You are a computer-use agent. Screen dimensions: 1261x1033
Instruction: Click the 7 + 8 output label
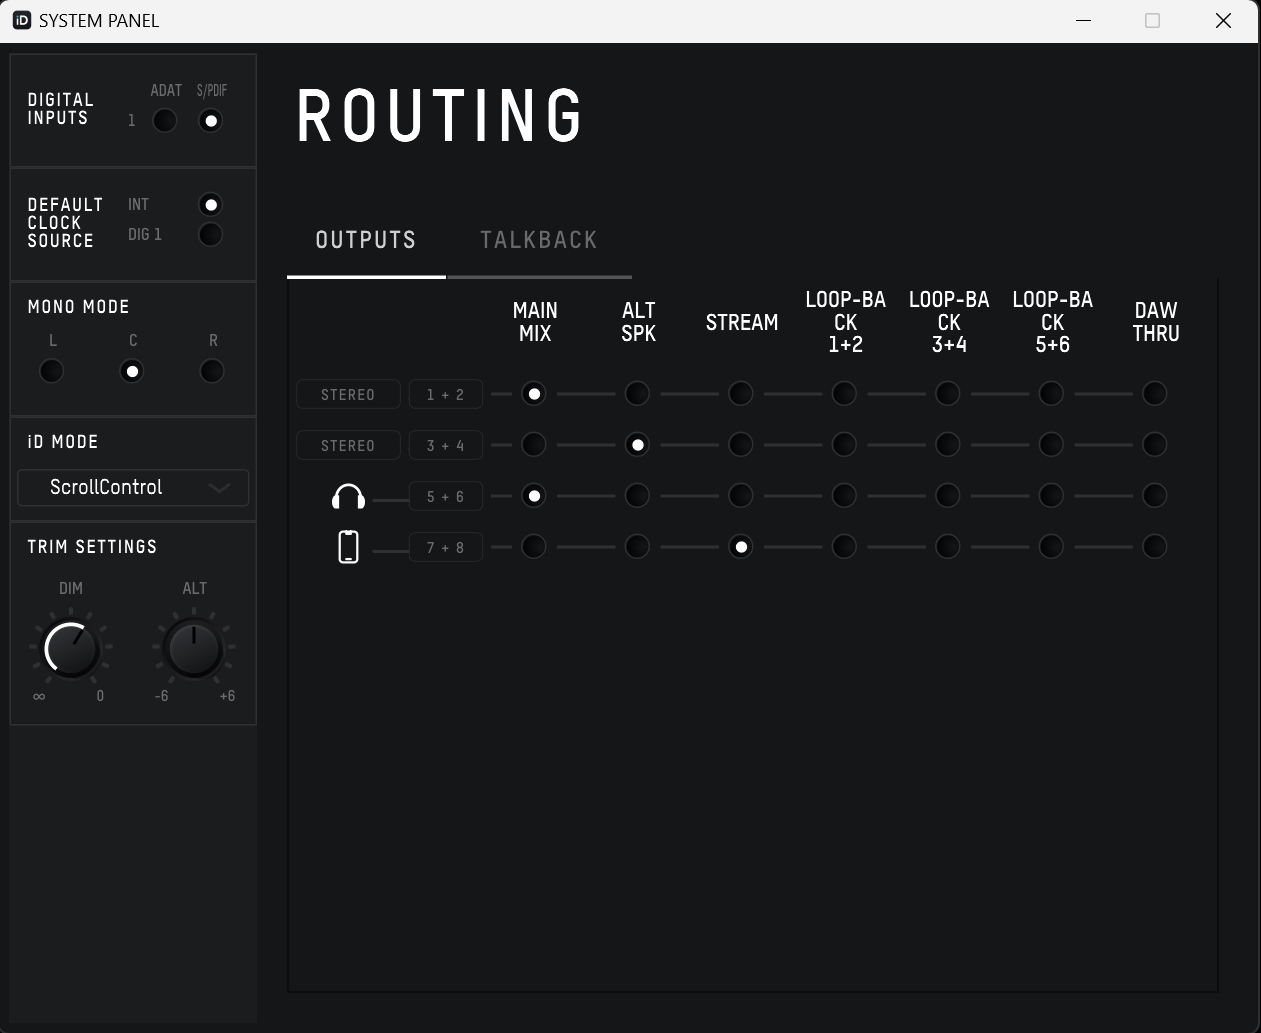coord(446,547)
